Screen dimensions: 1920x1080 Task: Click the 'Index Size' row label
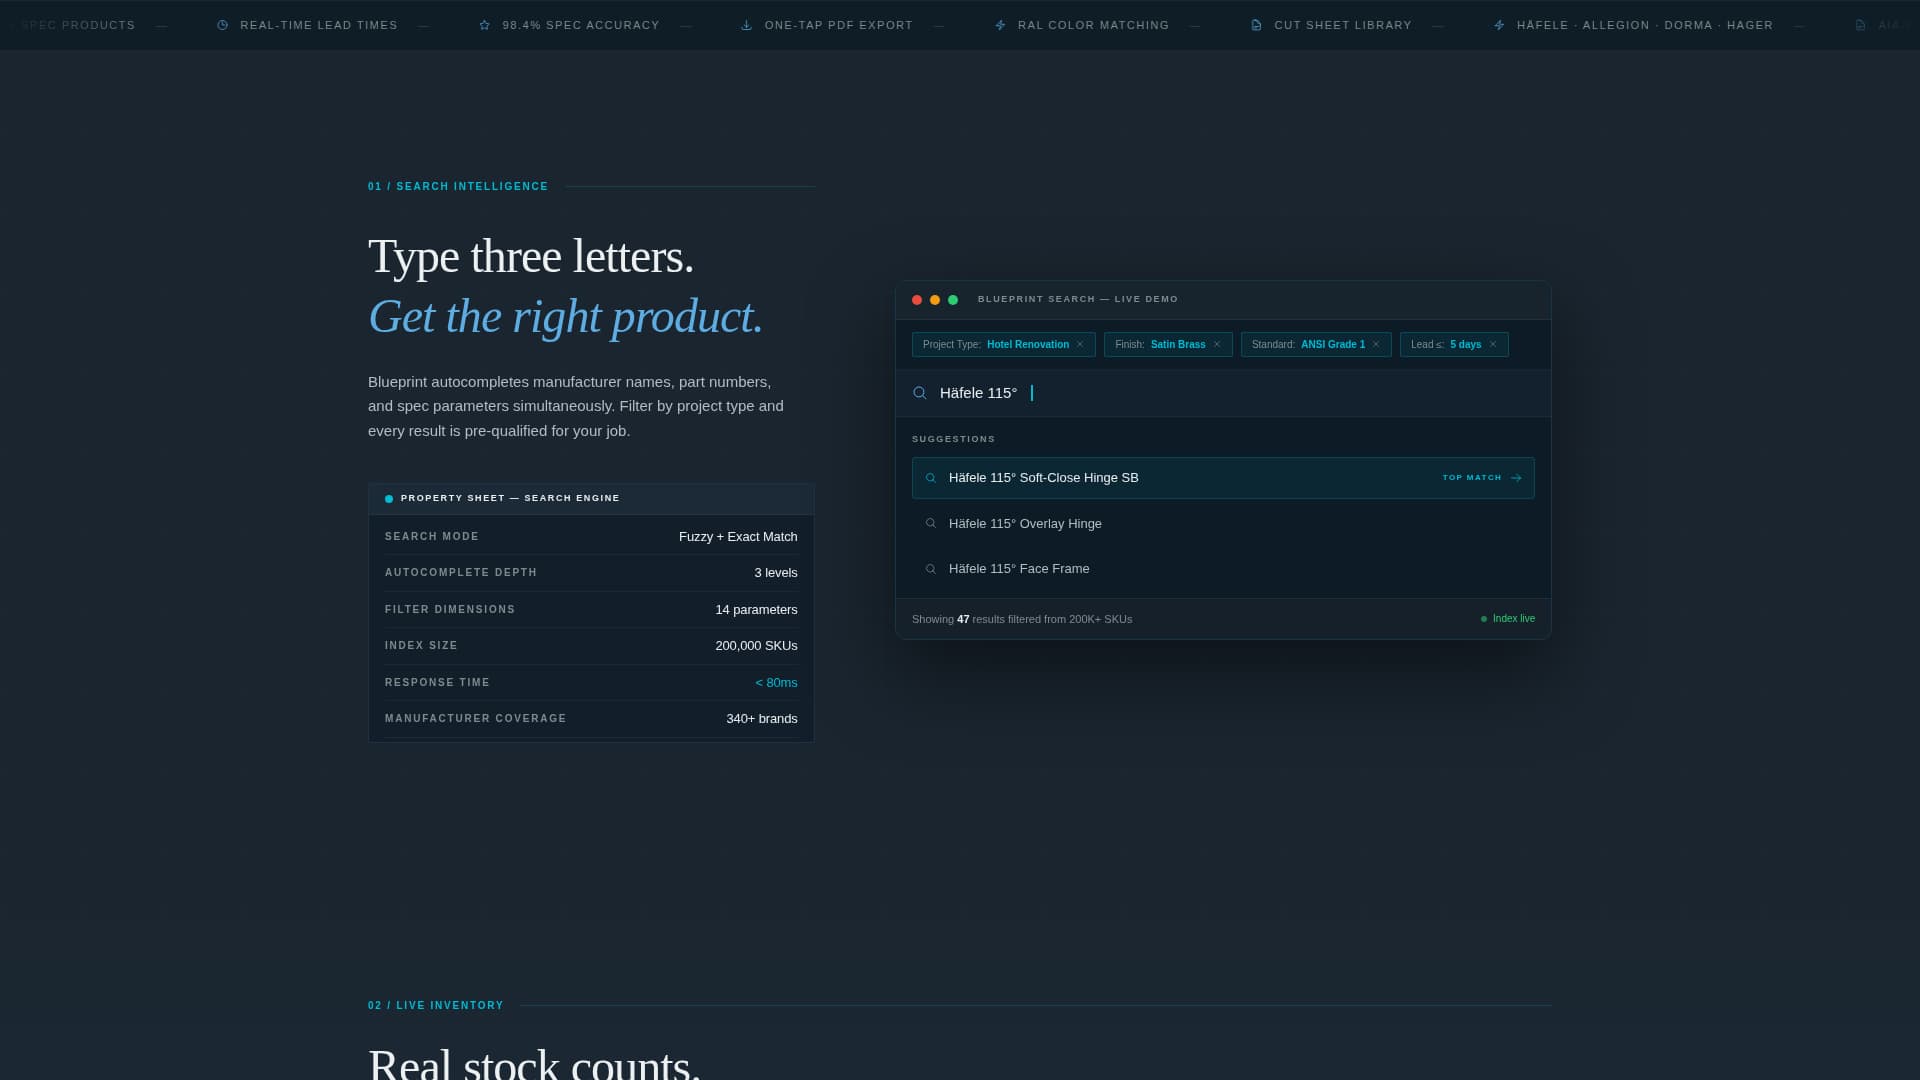421,646
